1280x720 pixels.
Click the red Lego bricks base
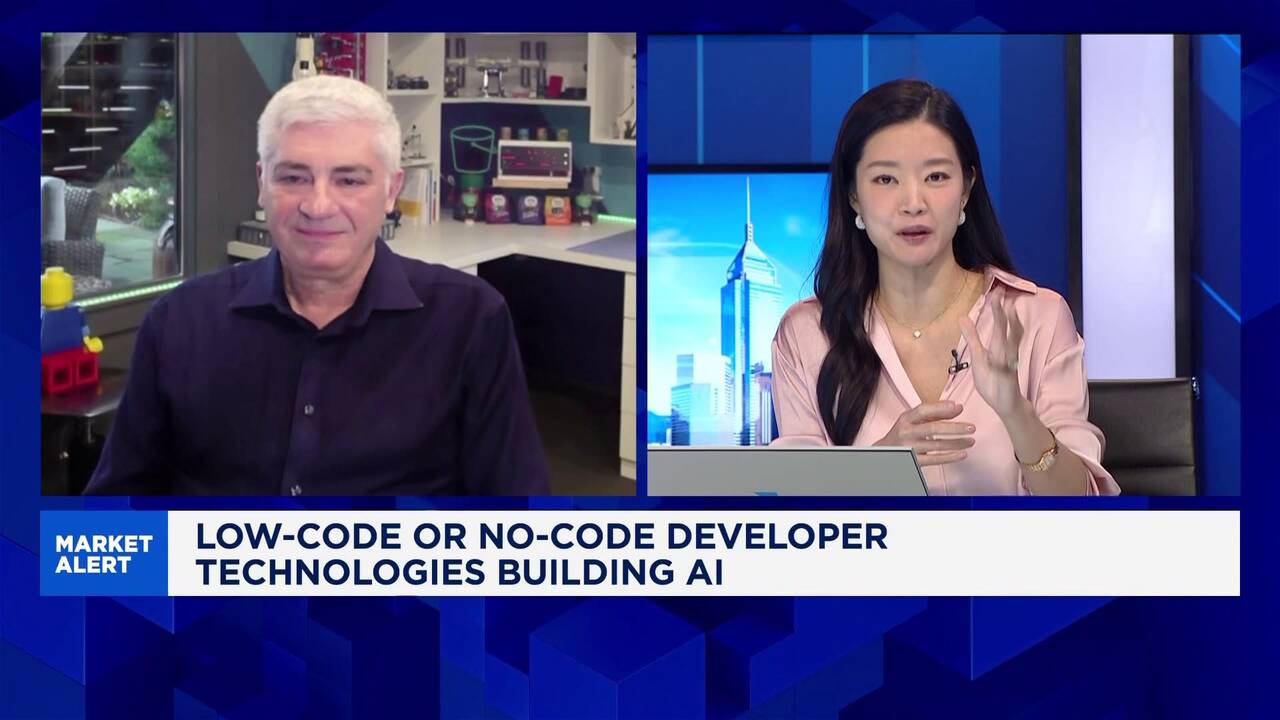coord(70,370)
